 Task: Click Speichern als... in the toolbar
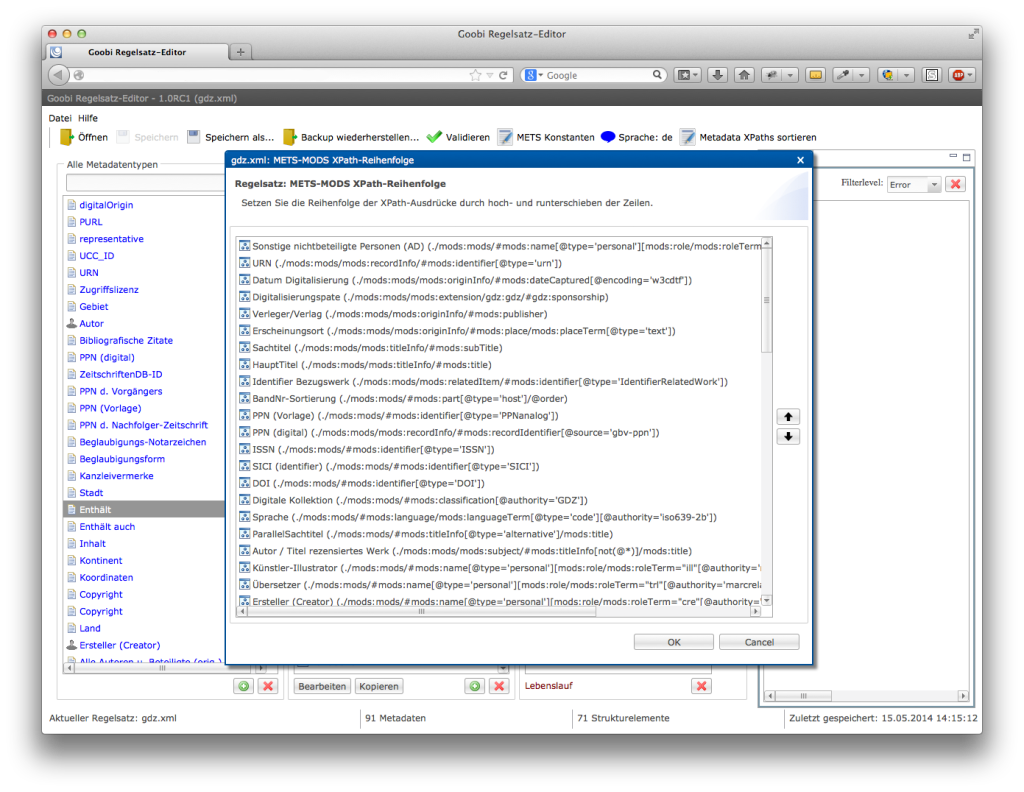[x=231, y=137]
